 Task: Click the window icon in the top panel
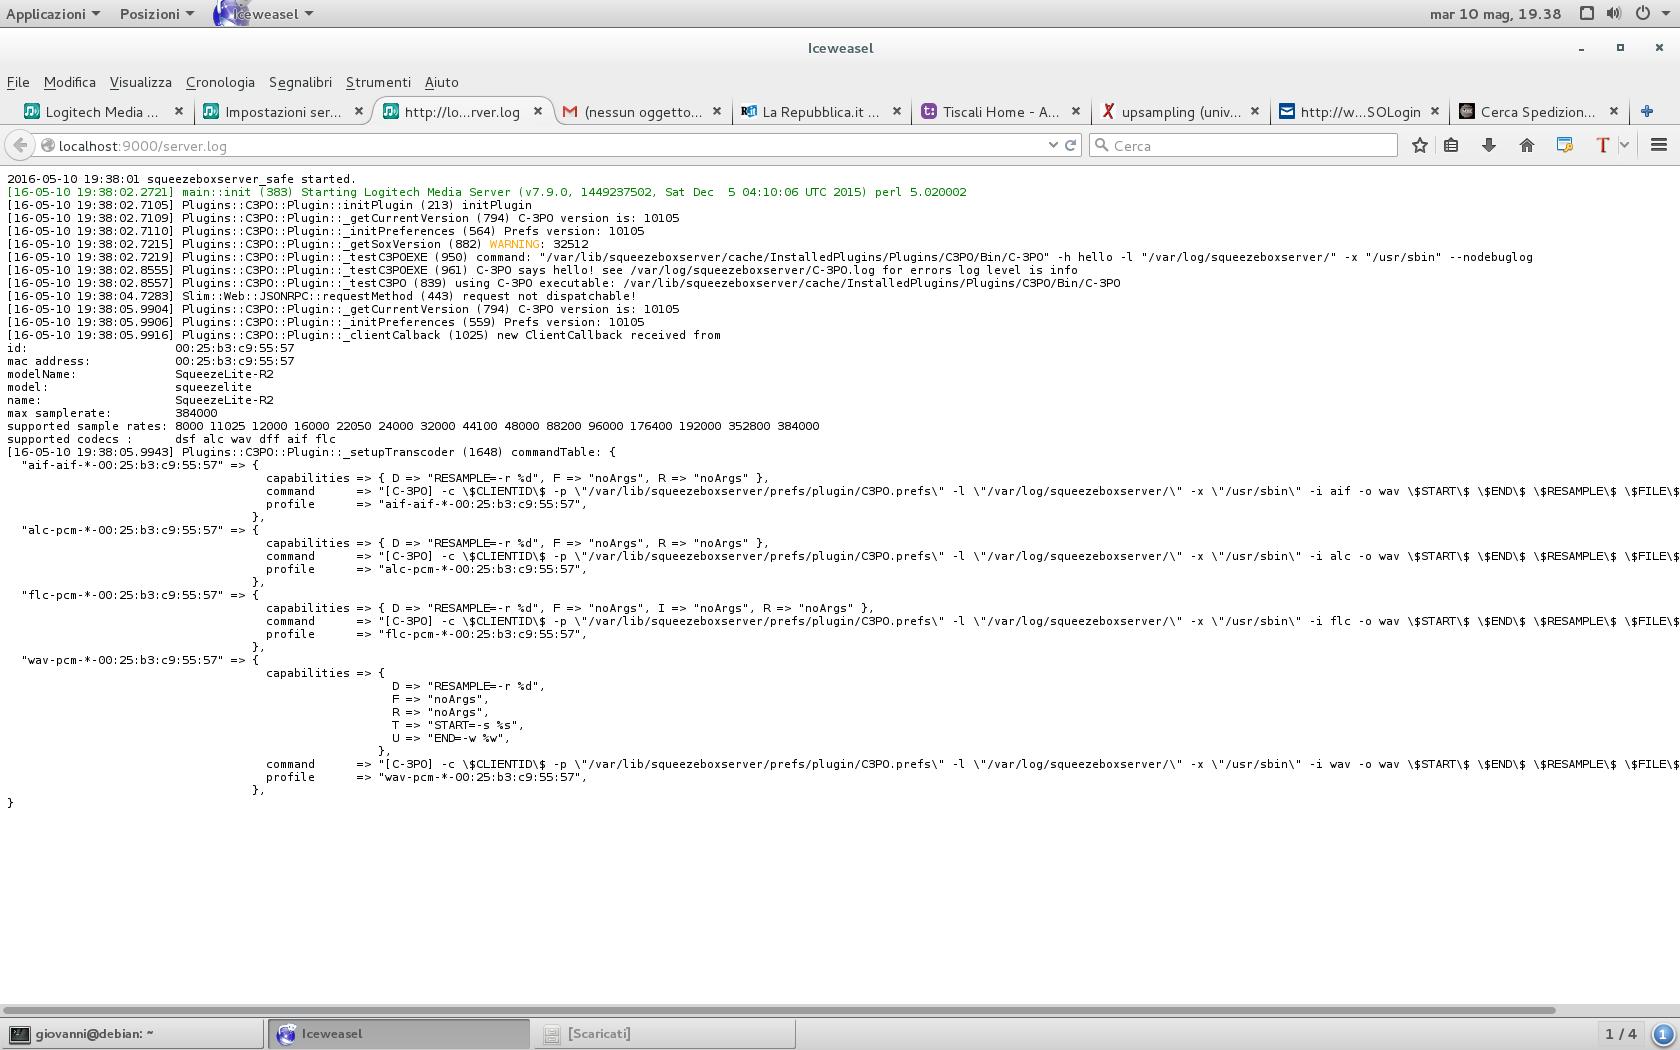tap(1587, 14)
